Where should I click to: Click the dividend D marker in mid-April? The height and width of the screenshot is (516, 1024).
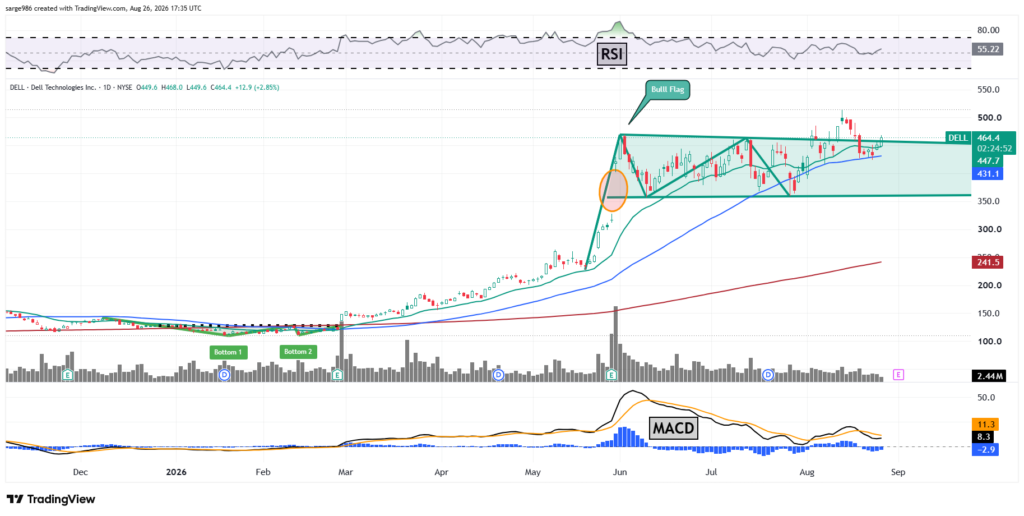tap(498, 374)
